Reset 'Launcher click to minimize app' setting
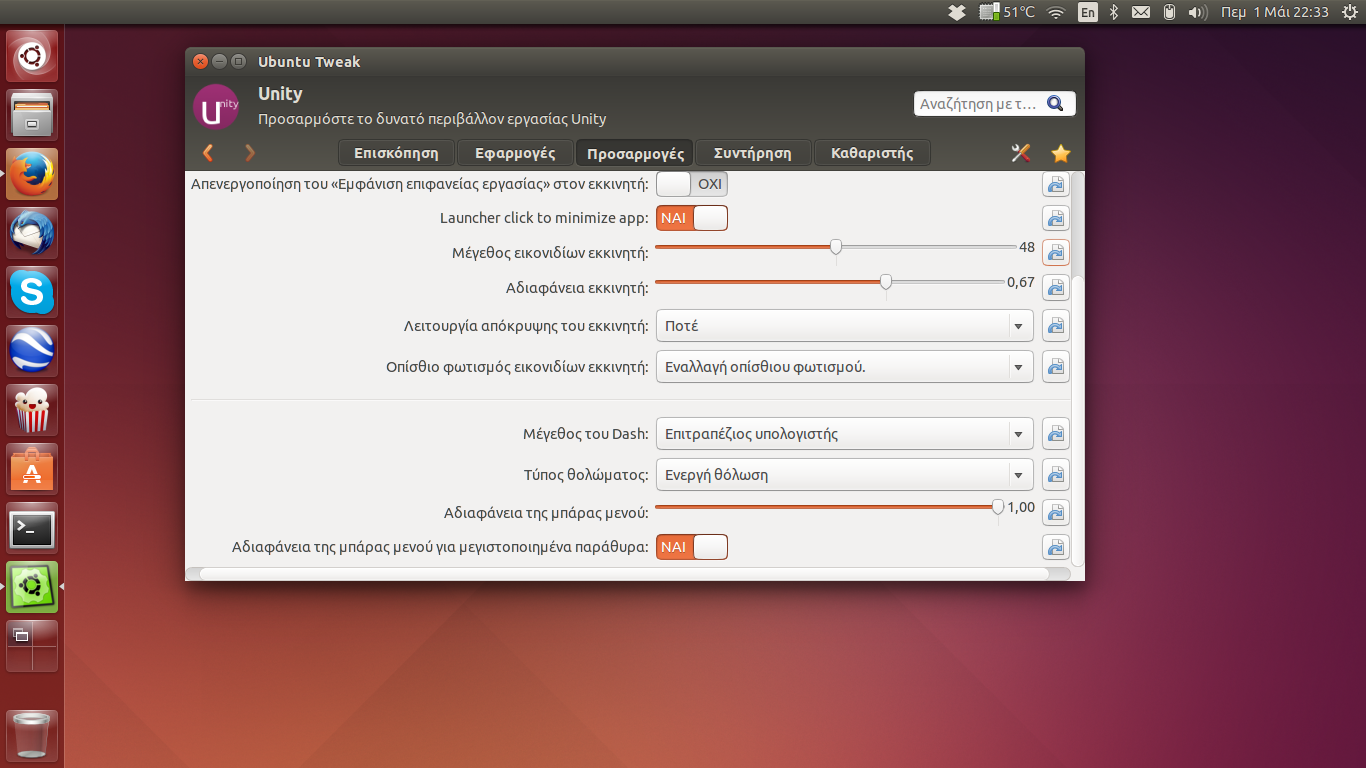This screenshot has width=1366, height=768. tap(1056, 219)
